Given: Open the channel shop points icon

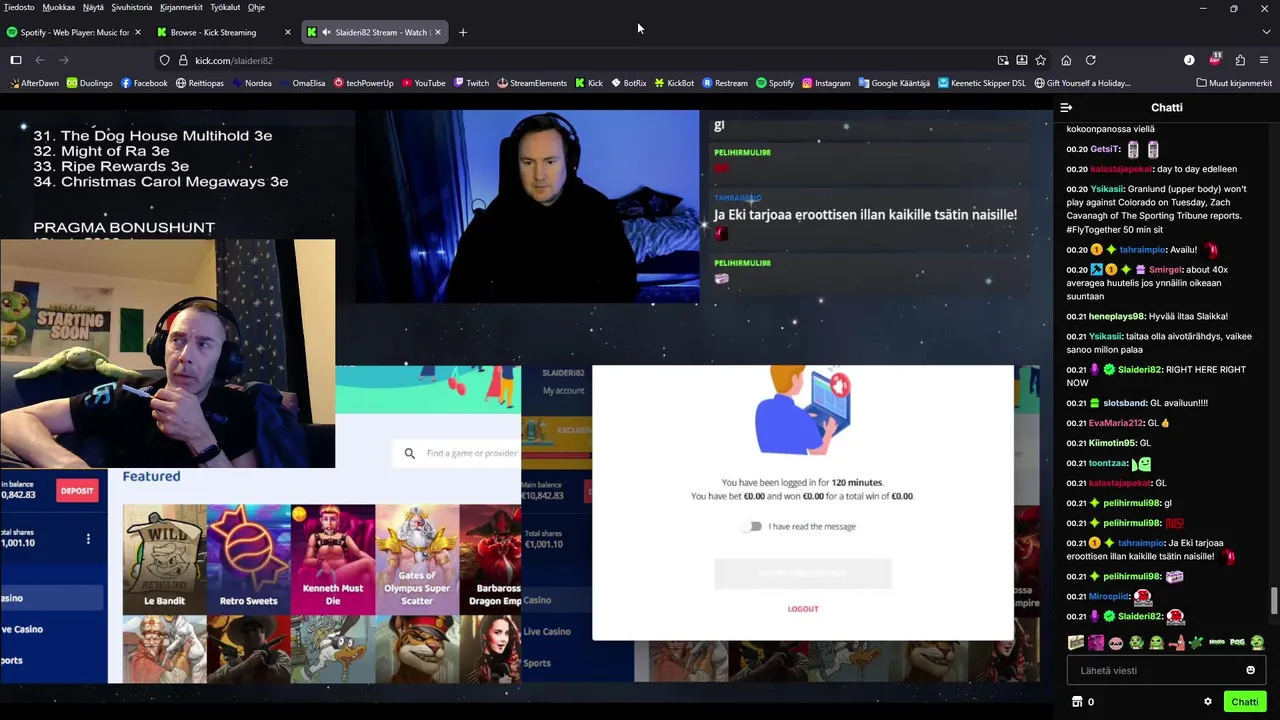Looking at the screenshot, I should [x=1077, y=702].
